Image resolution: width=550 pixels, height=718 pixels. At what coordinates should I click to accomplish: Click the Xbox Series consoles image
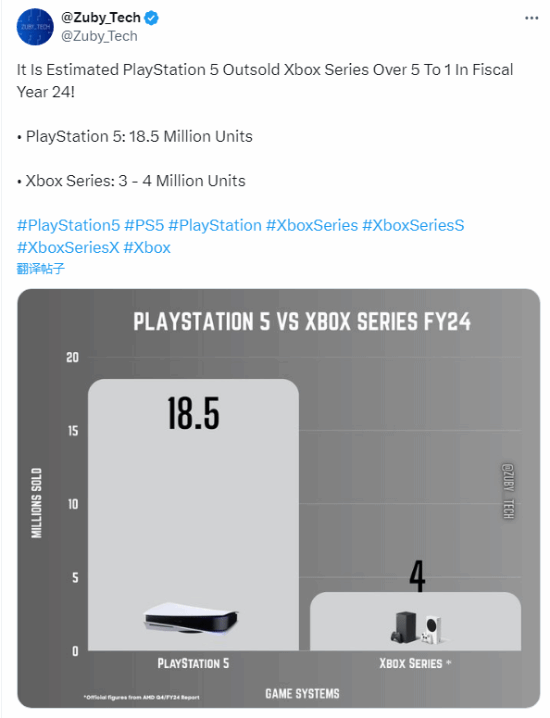pyautogui.click(x=417, y=627)
